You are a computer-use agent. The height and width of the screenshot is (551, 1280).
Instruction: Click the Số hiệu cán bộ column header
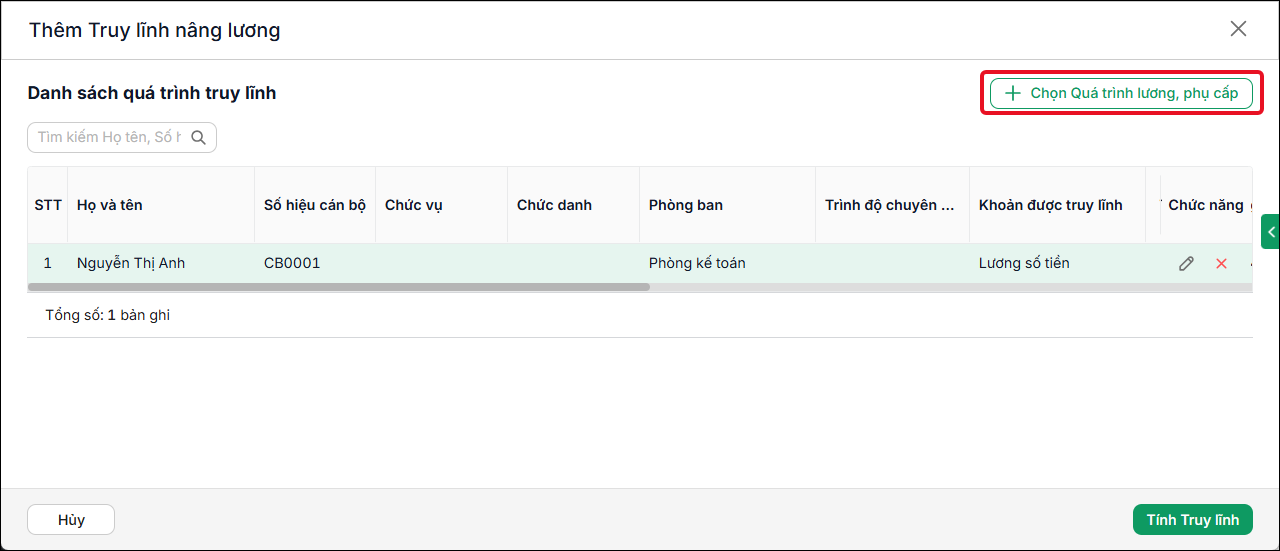click(315, 205)
